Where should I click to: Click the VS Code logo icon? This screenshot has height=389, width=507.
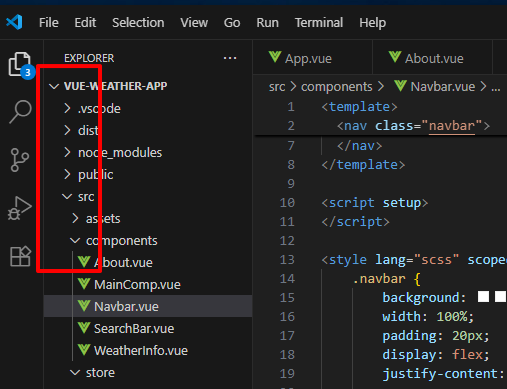[14, 22]
